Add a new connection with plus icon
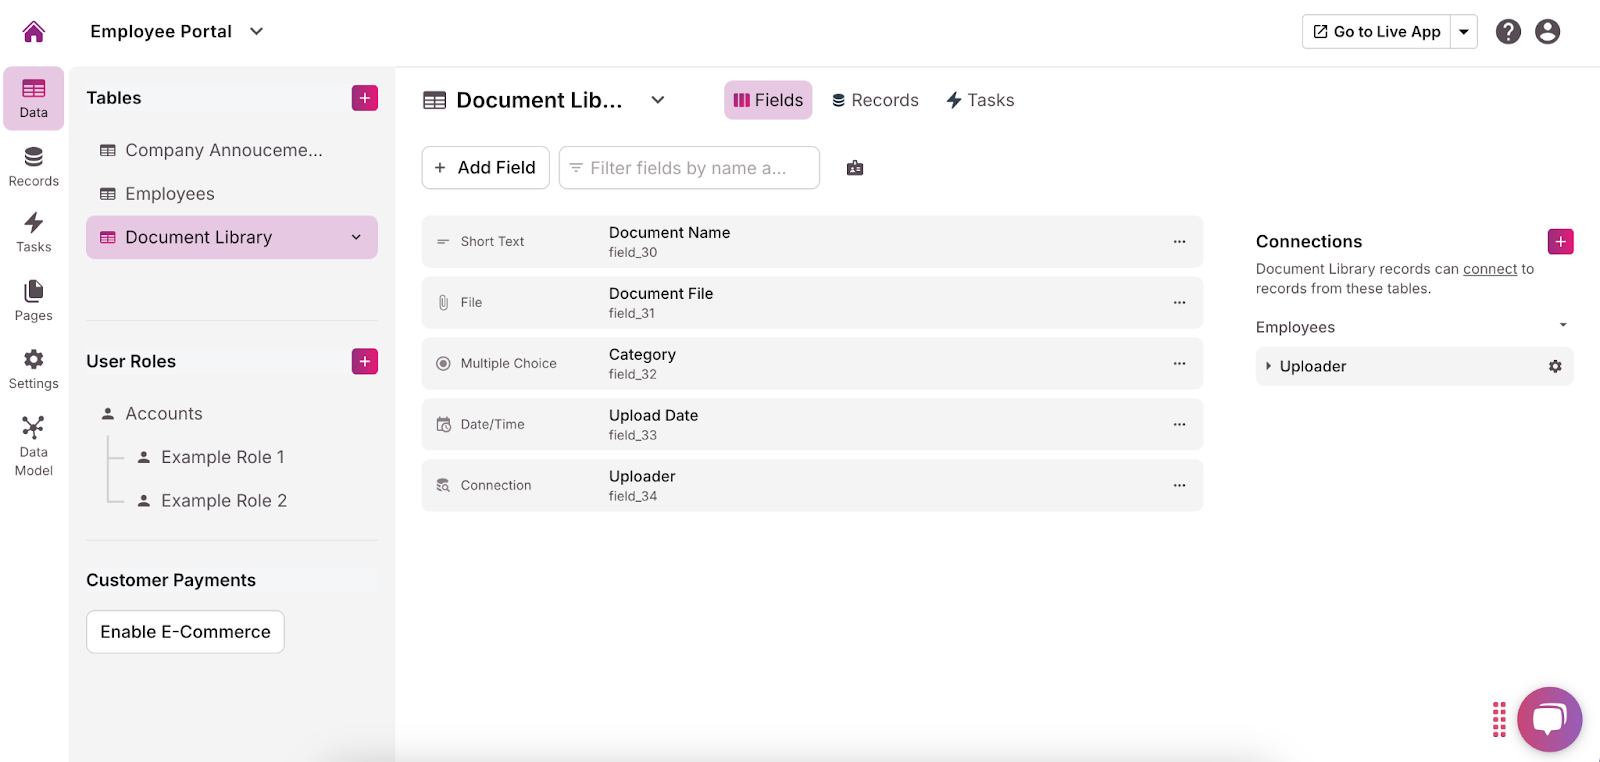Image resolution: width=1600 pixels, height=762 pixels. click(x=1560, y=242)
